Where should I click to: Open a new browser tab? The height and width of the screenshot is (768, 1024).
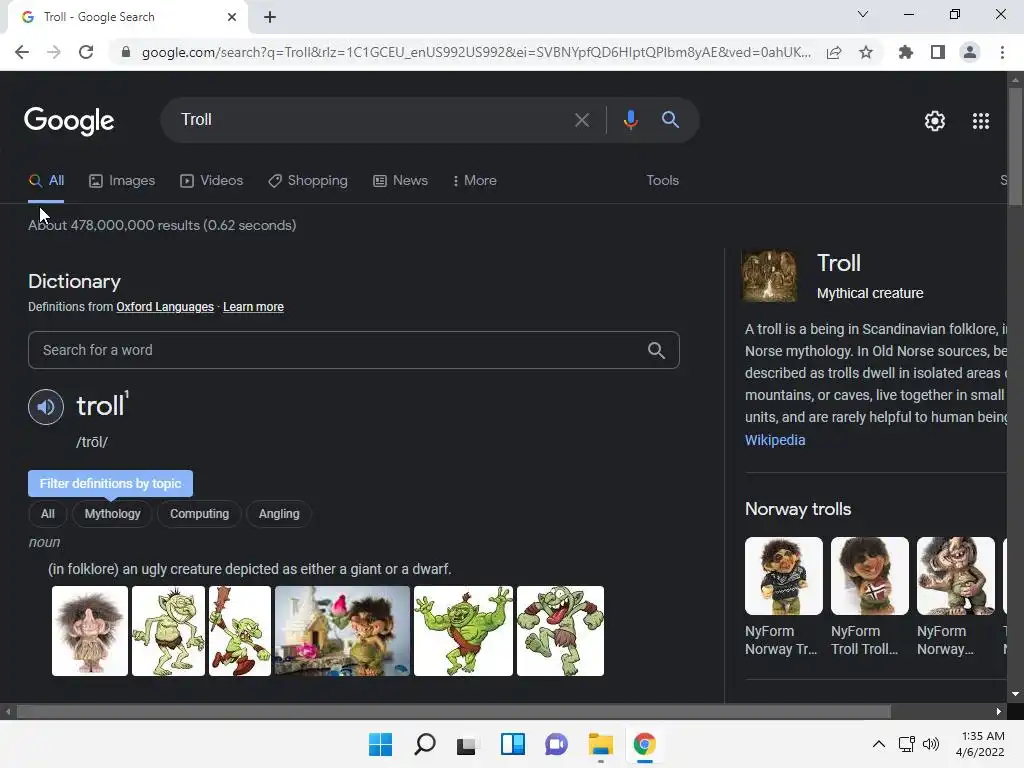click(x=270, y=17)
